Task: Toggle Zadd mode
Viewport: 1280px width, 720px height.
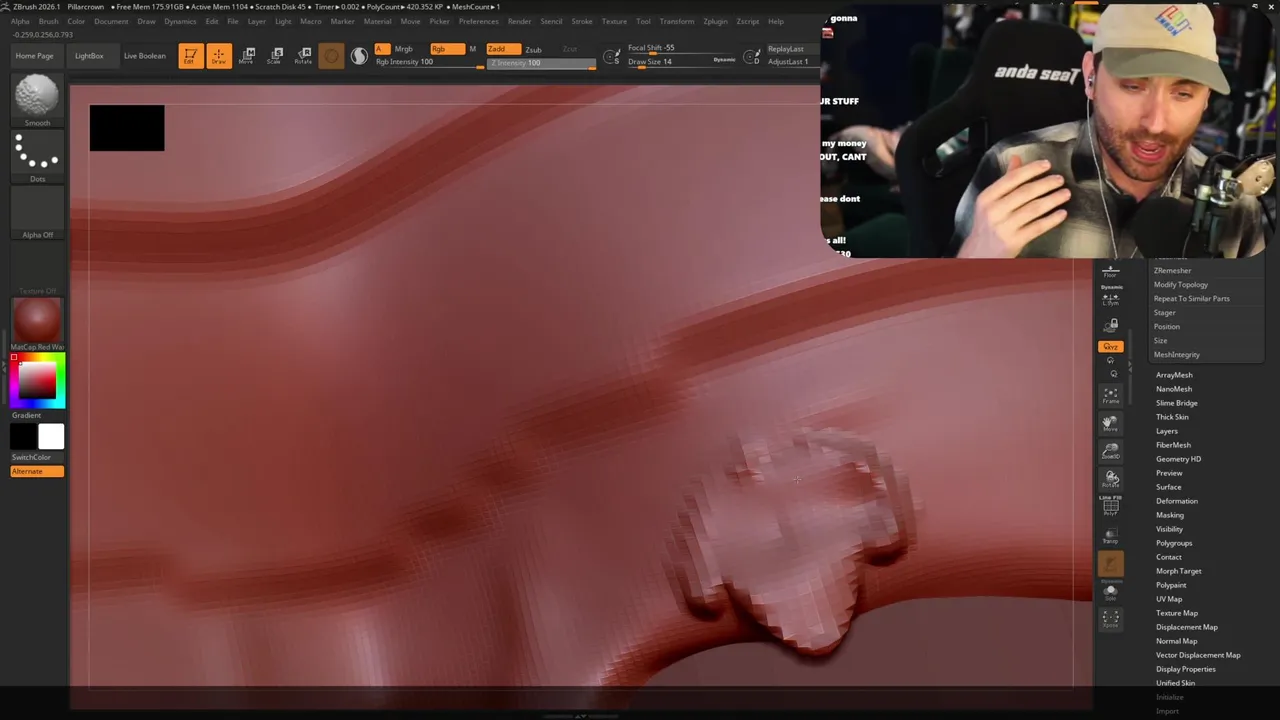Action: click(x=502, y=49)
